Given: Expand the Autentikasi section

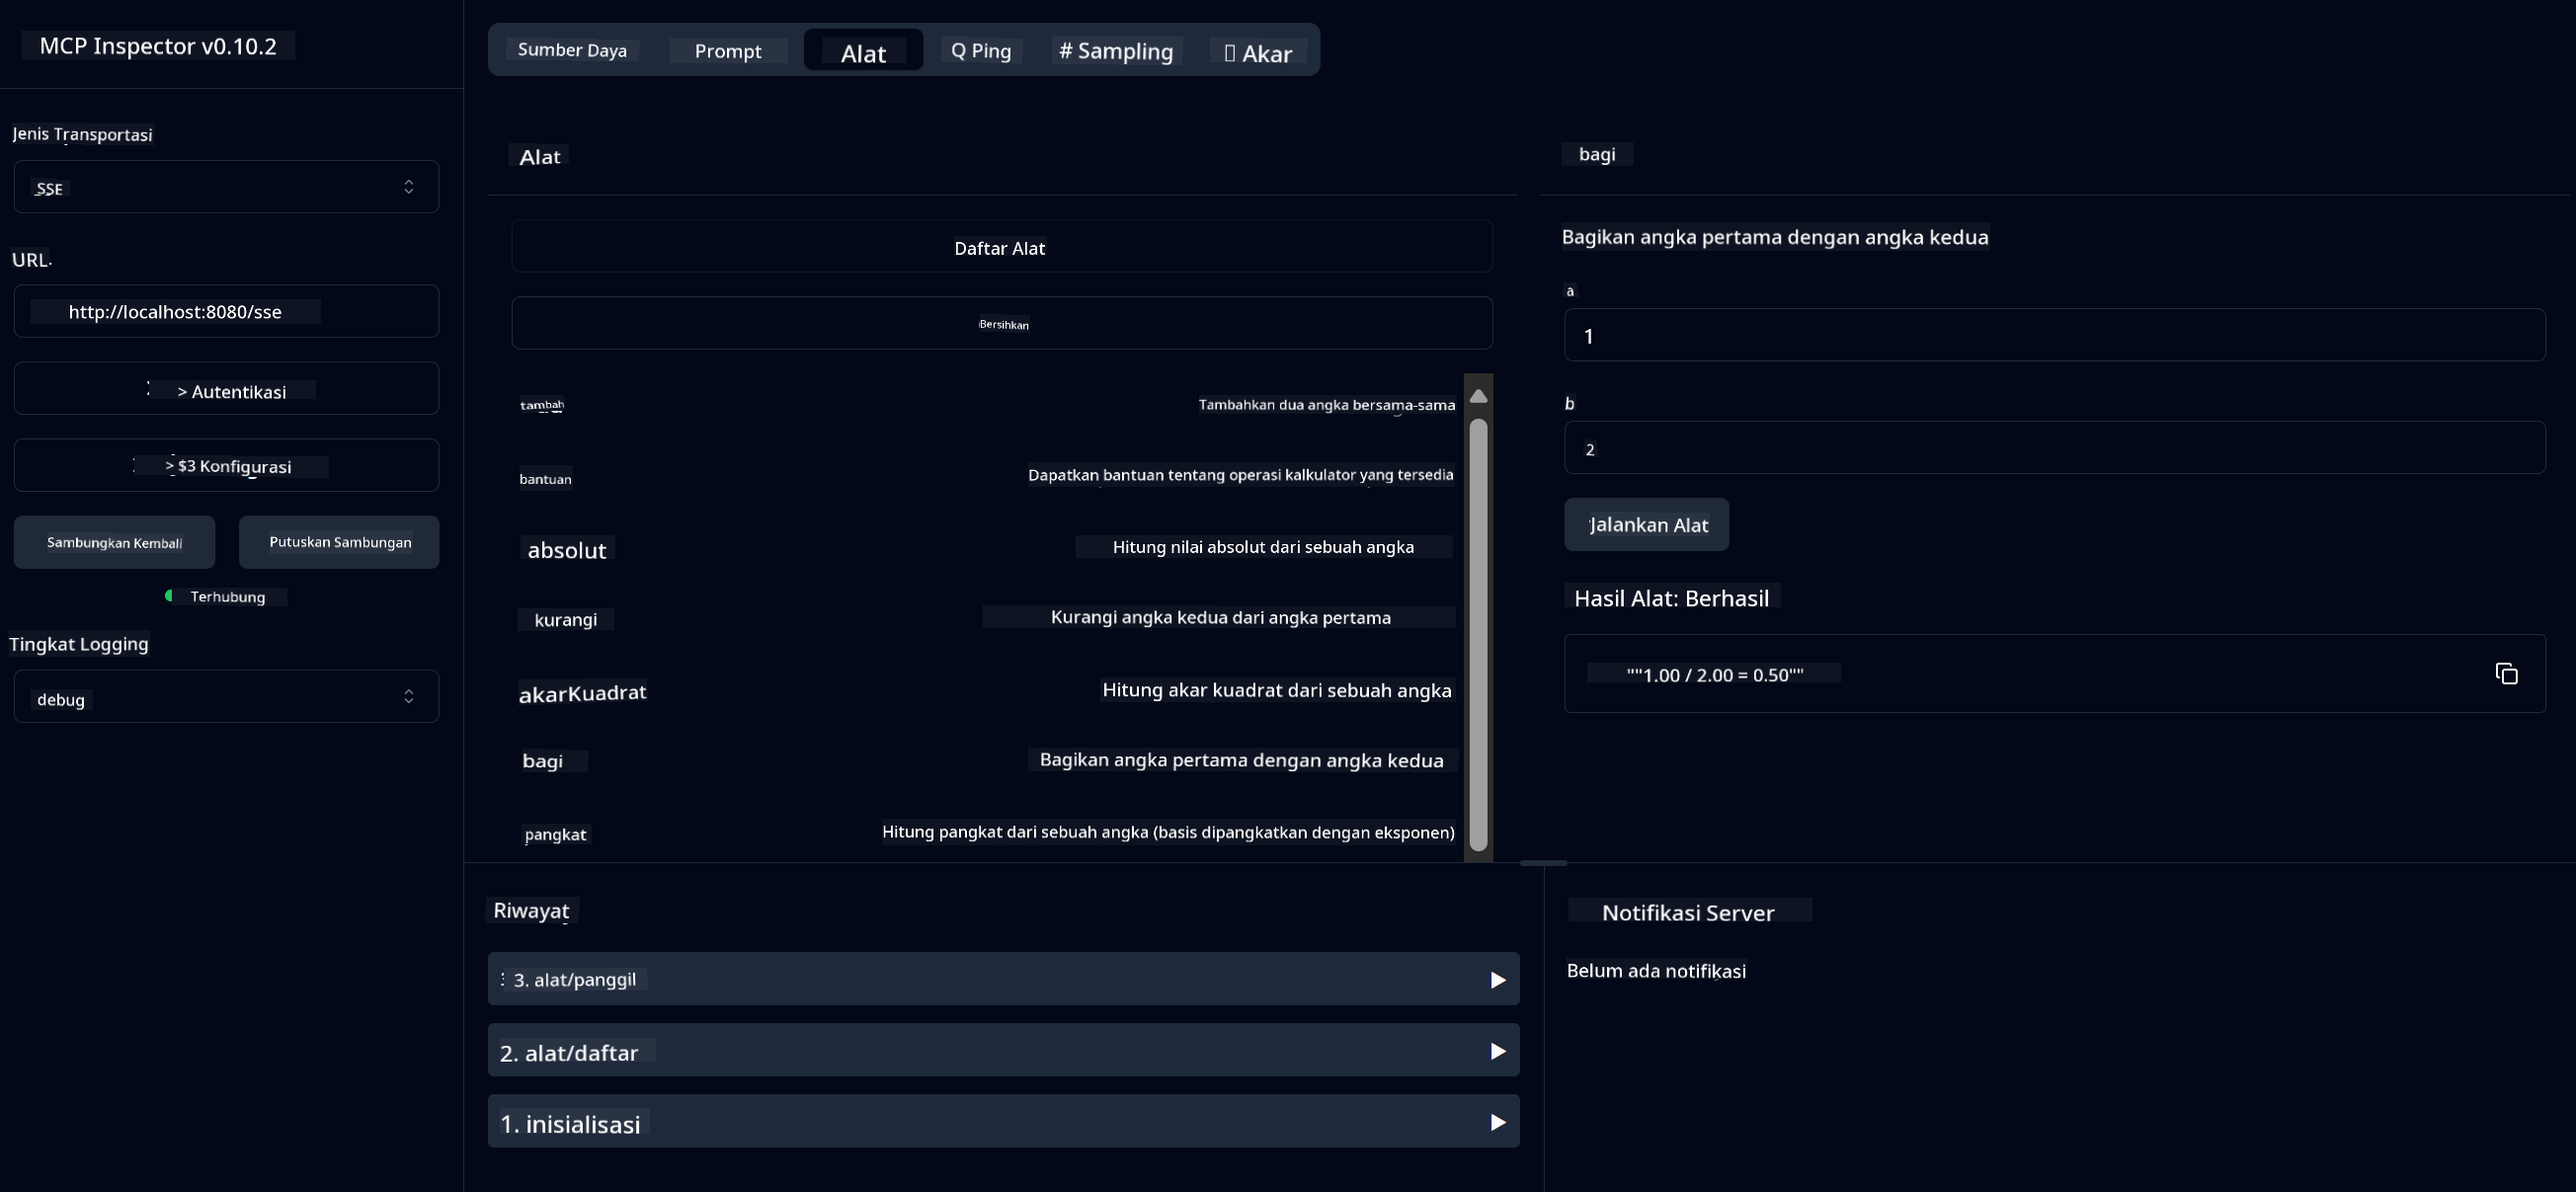Looking at the screenshot, I should 226,390.
